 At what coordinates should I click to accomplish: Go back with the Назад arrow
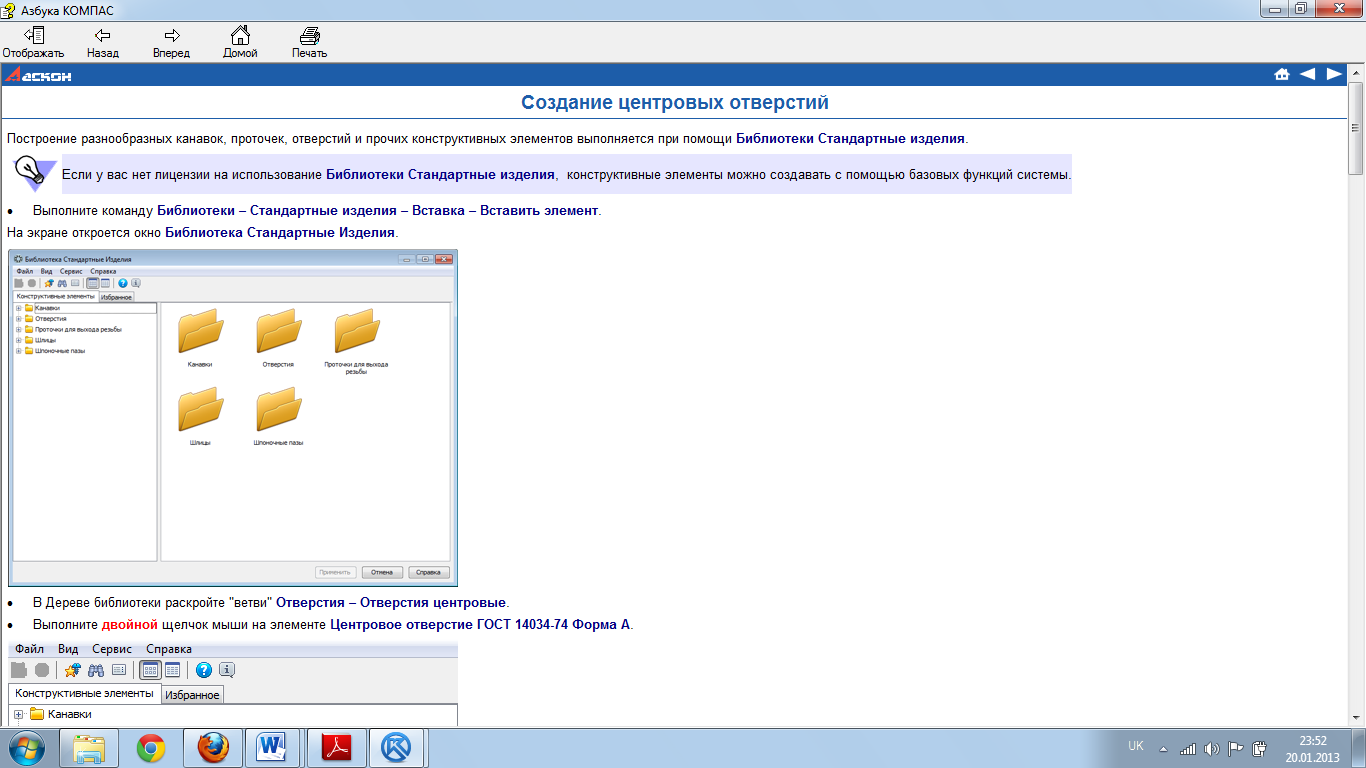102,35
